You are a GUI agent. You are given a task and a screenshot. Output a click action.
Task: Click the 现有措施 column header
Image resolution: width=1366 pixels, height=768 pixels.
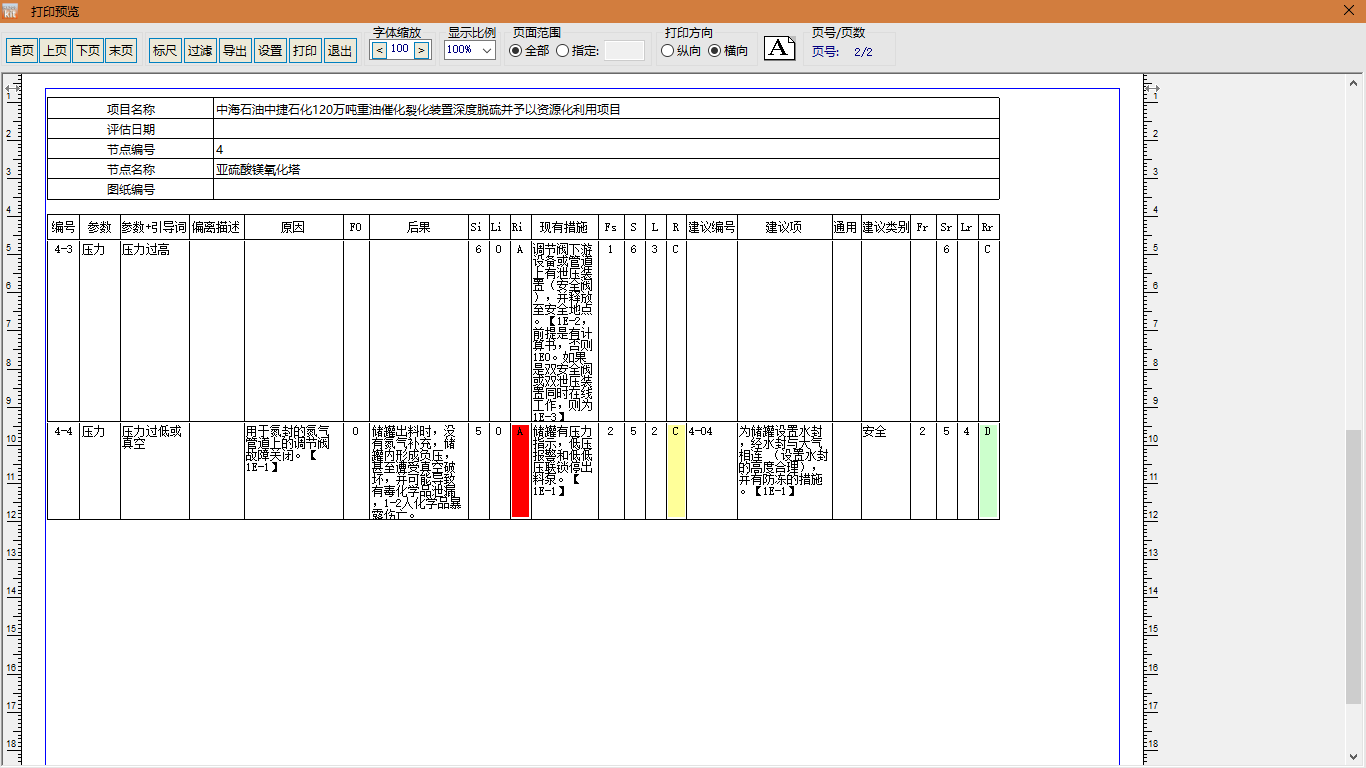coord(565,227)
